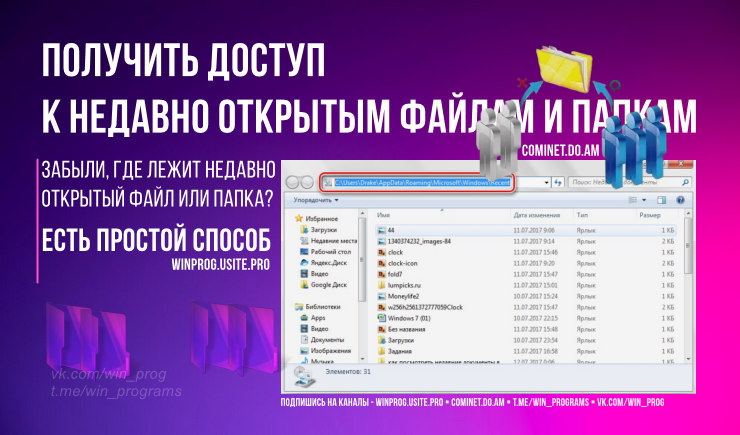The width and height of the screenshot is (740, 435).
Task: Open the clock-icon shortcut file
Action: (404, 263)
